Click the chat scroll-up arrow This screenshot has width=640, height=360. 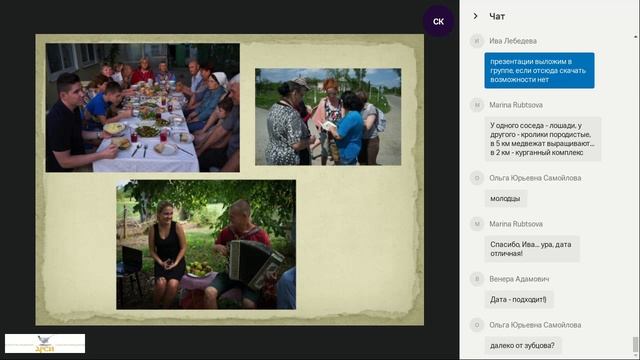635,37
